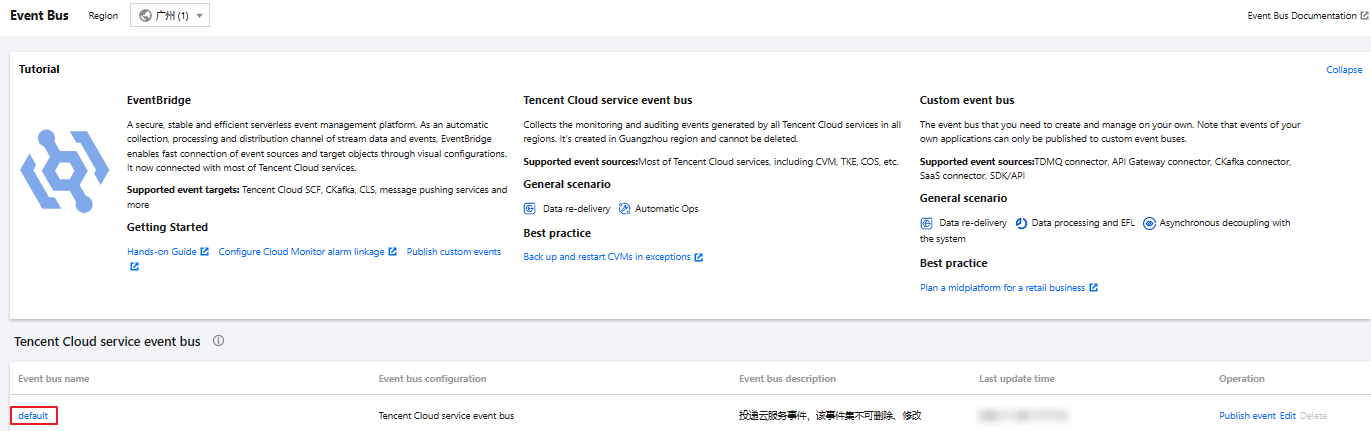Open Configure Cloud Monitor alarm linkage

tap(301, 252)
